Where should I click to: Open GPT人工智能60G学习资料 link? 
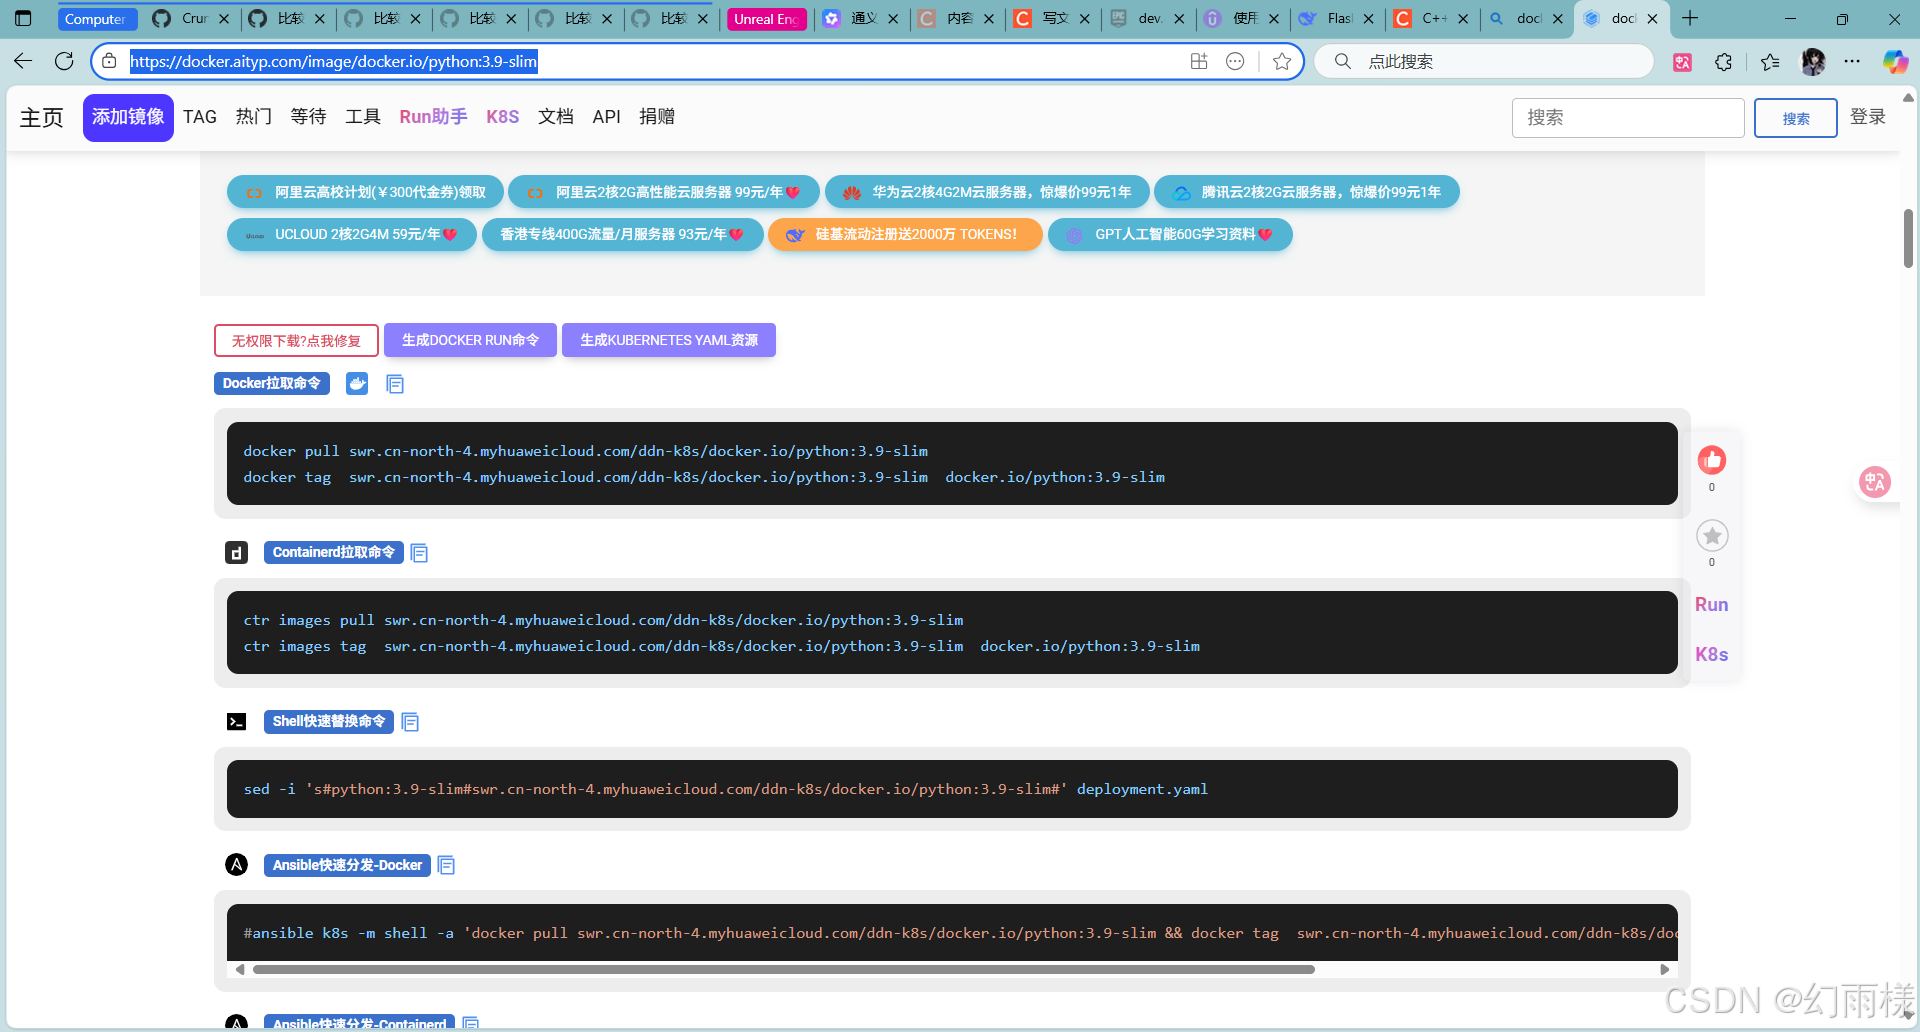[x=1170, y=235]
